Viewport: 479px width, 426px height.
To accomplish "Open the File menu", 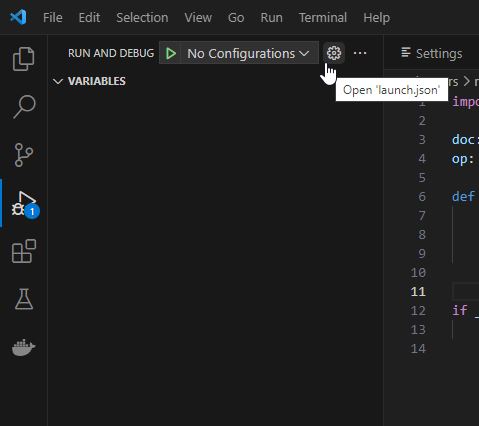I will click(53, 18).
